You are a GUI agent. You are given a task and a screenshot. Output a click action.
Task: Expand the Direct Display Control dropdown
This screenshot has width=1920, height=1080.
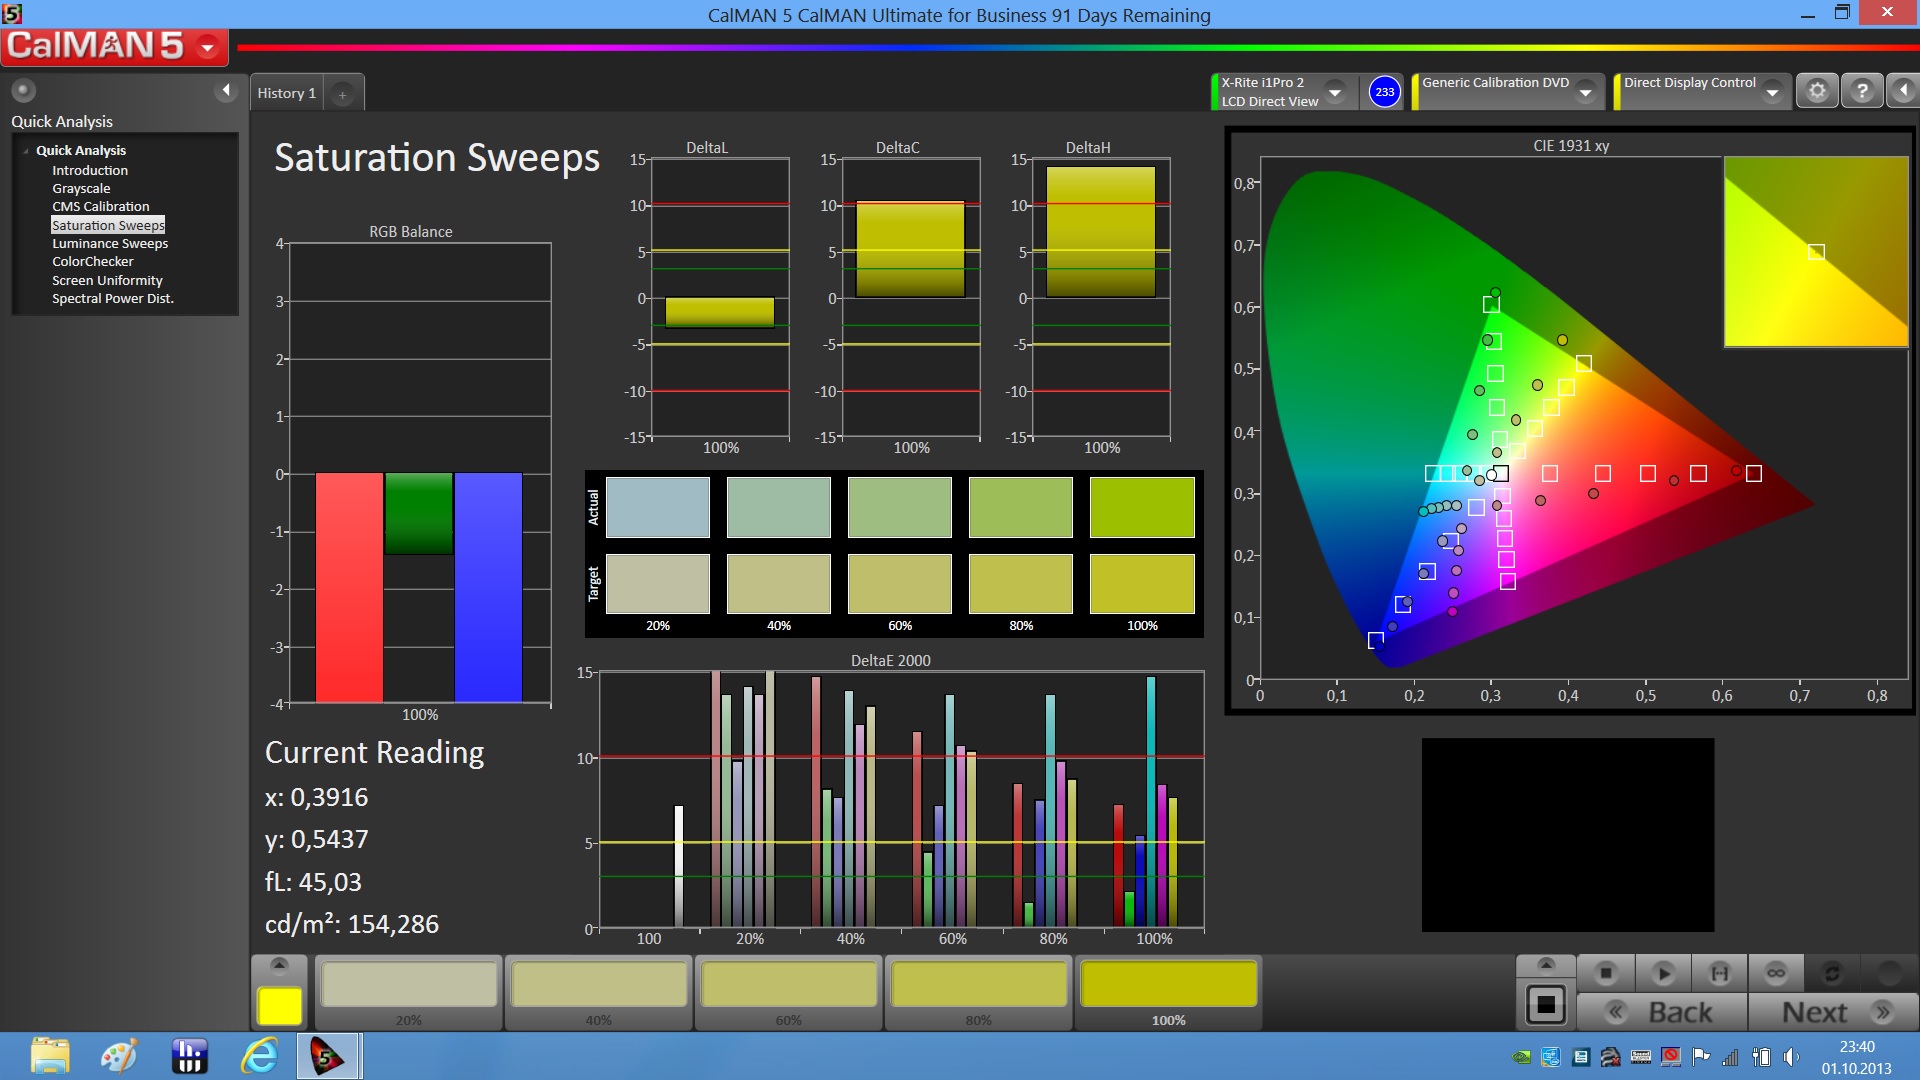pos(1772,92)
